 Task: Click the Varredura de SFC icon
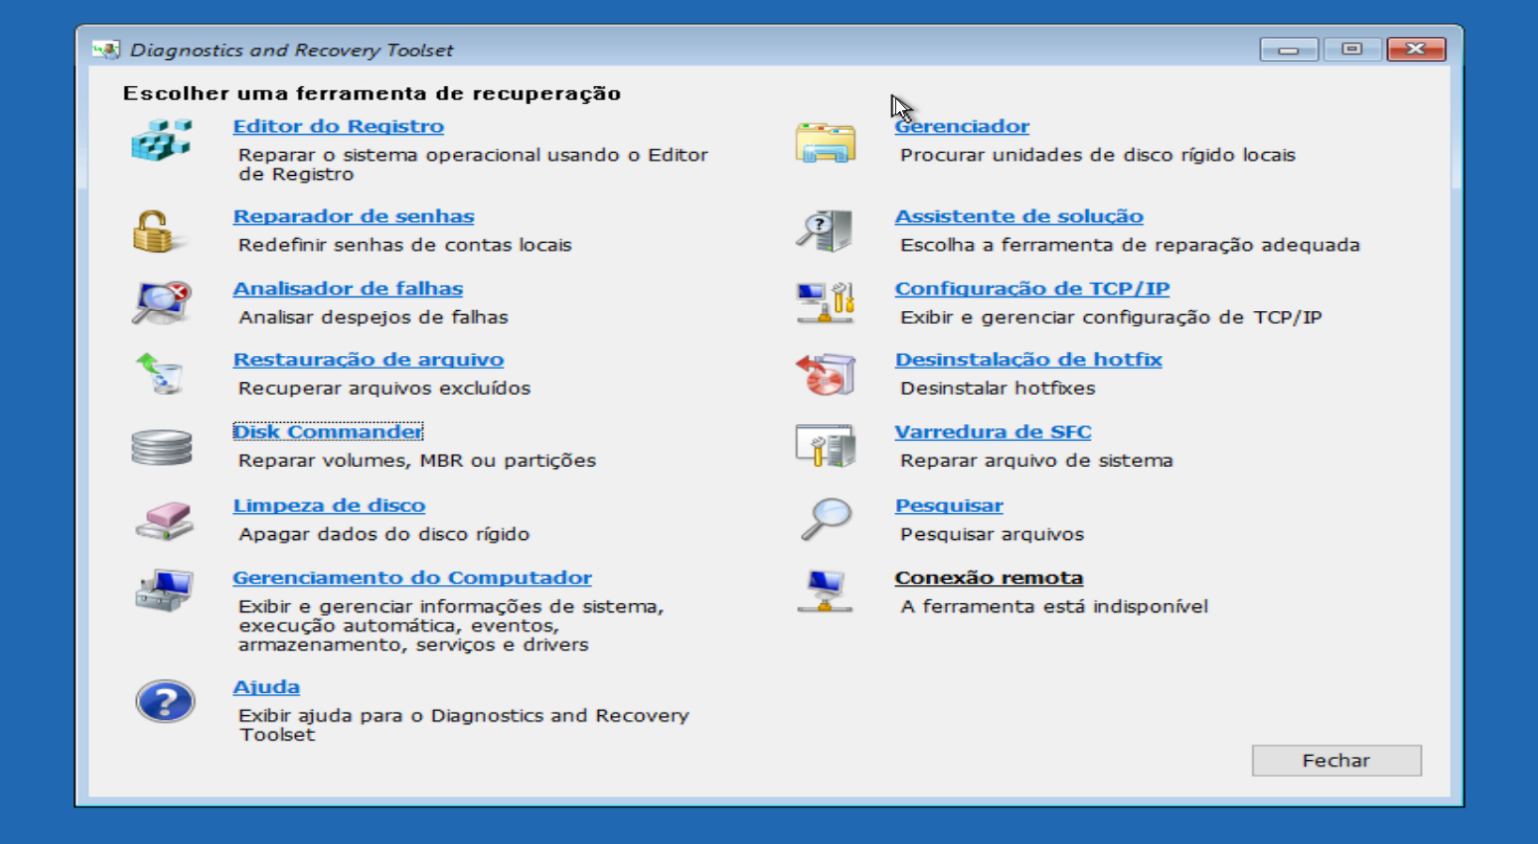pos(825,446)
